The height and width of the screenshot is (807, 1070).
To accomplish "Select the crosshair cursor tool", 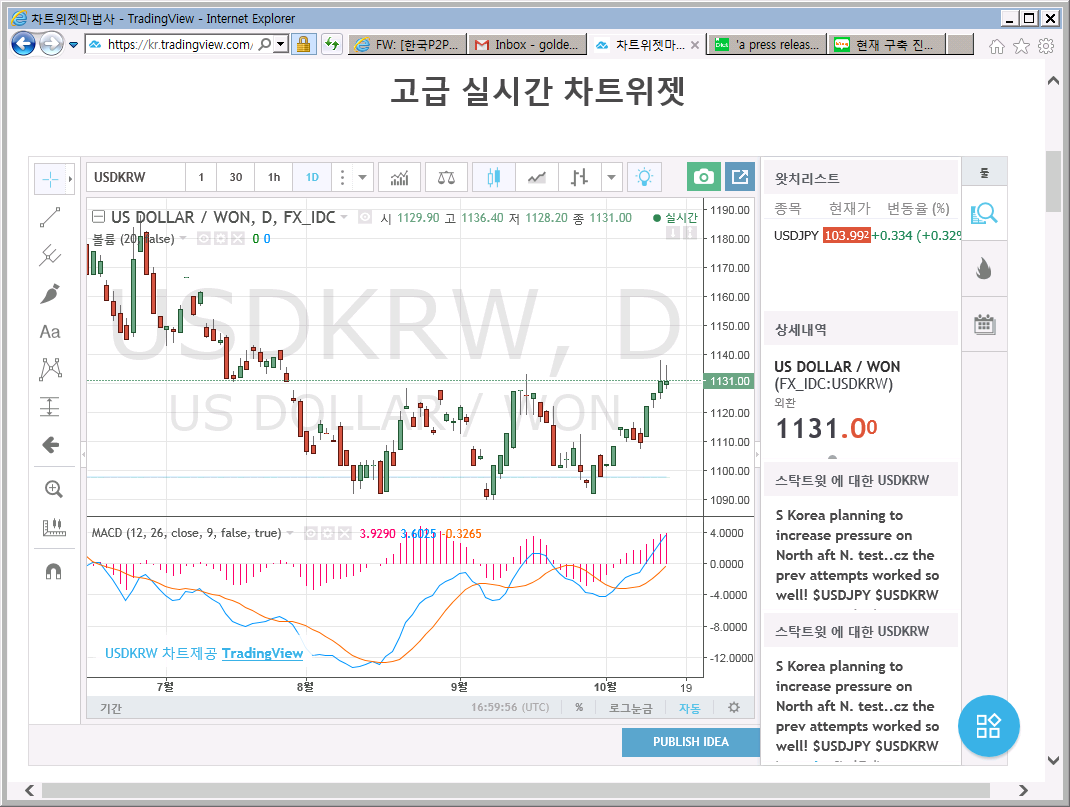I will point(50,179).
